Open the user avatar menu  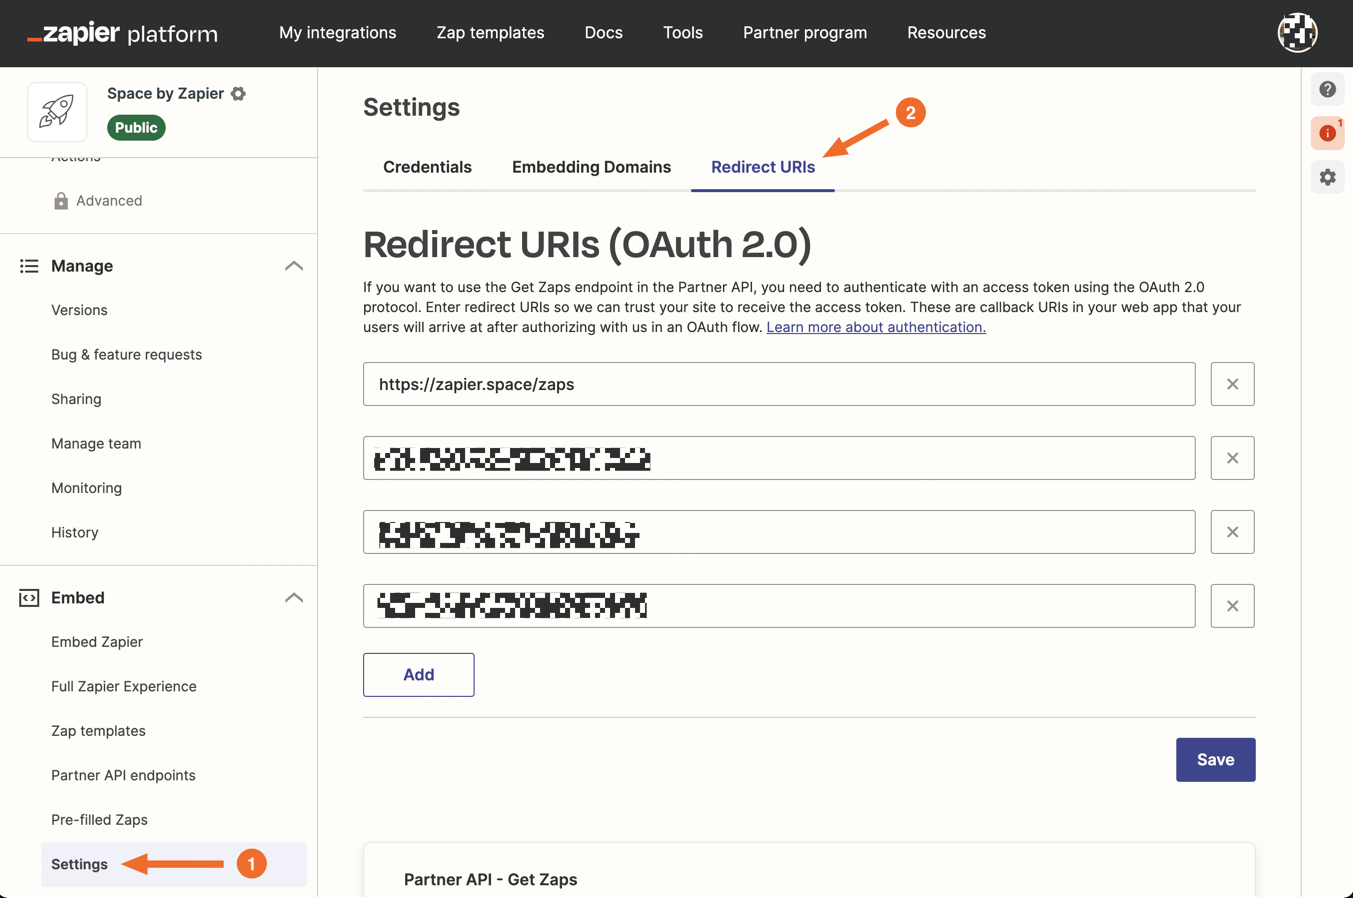tap(1297, 33)
